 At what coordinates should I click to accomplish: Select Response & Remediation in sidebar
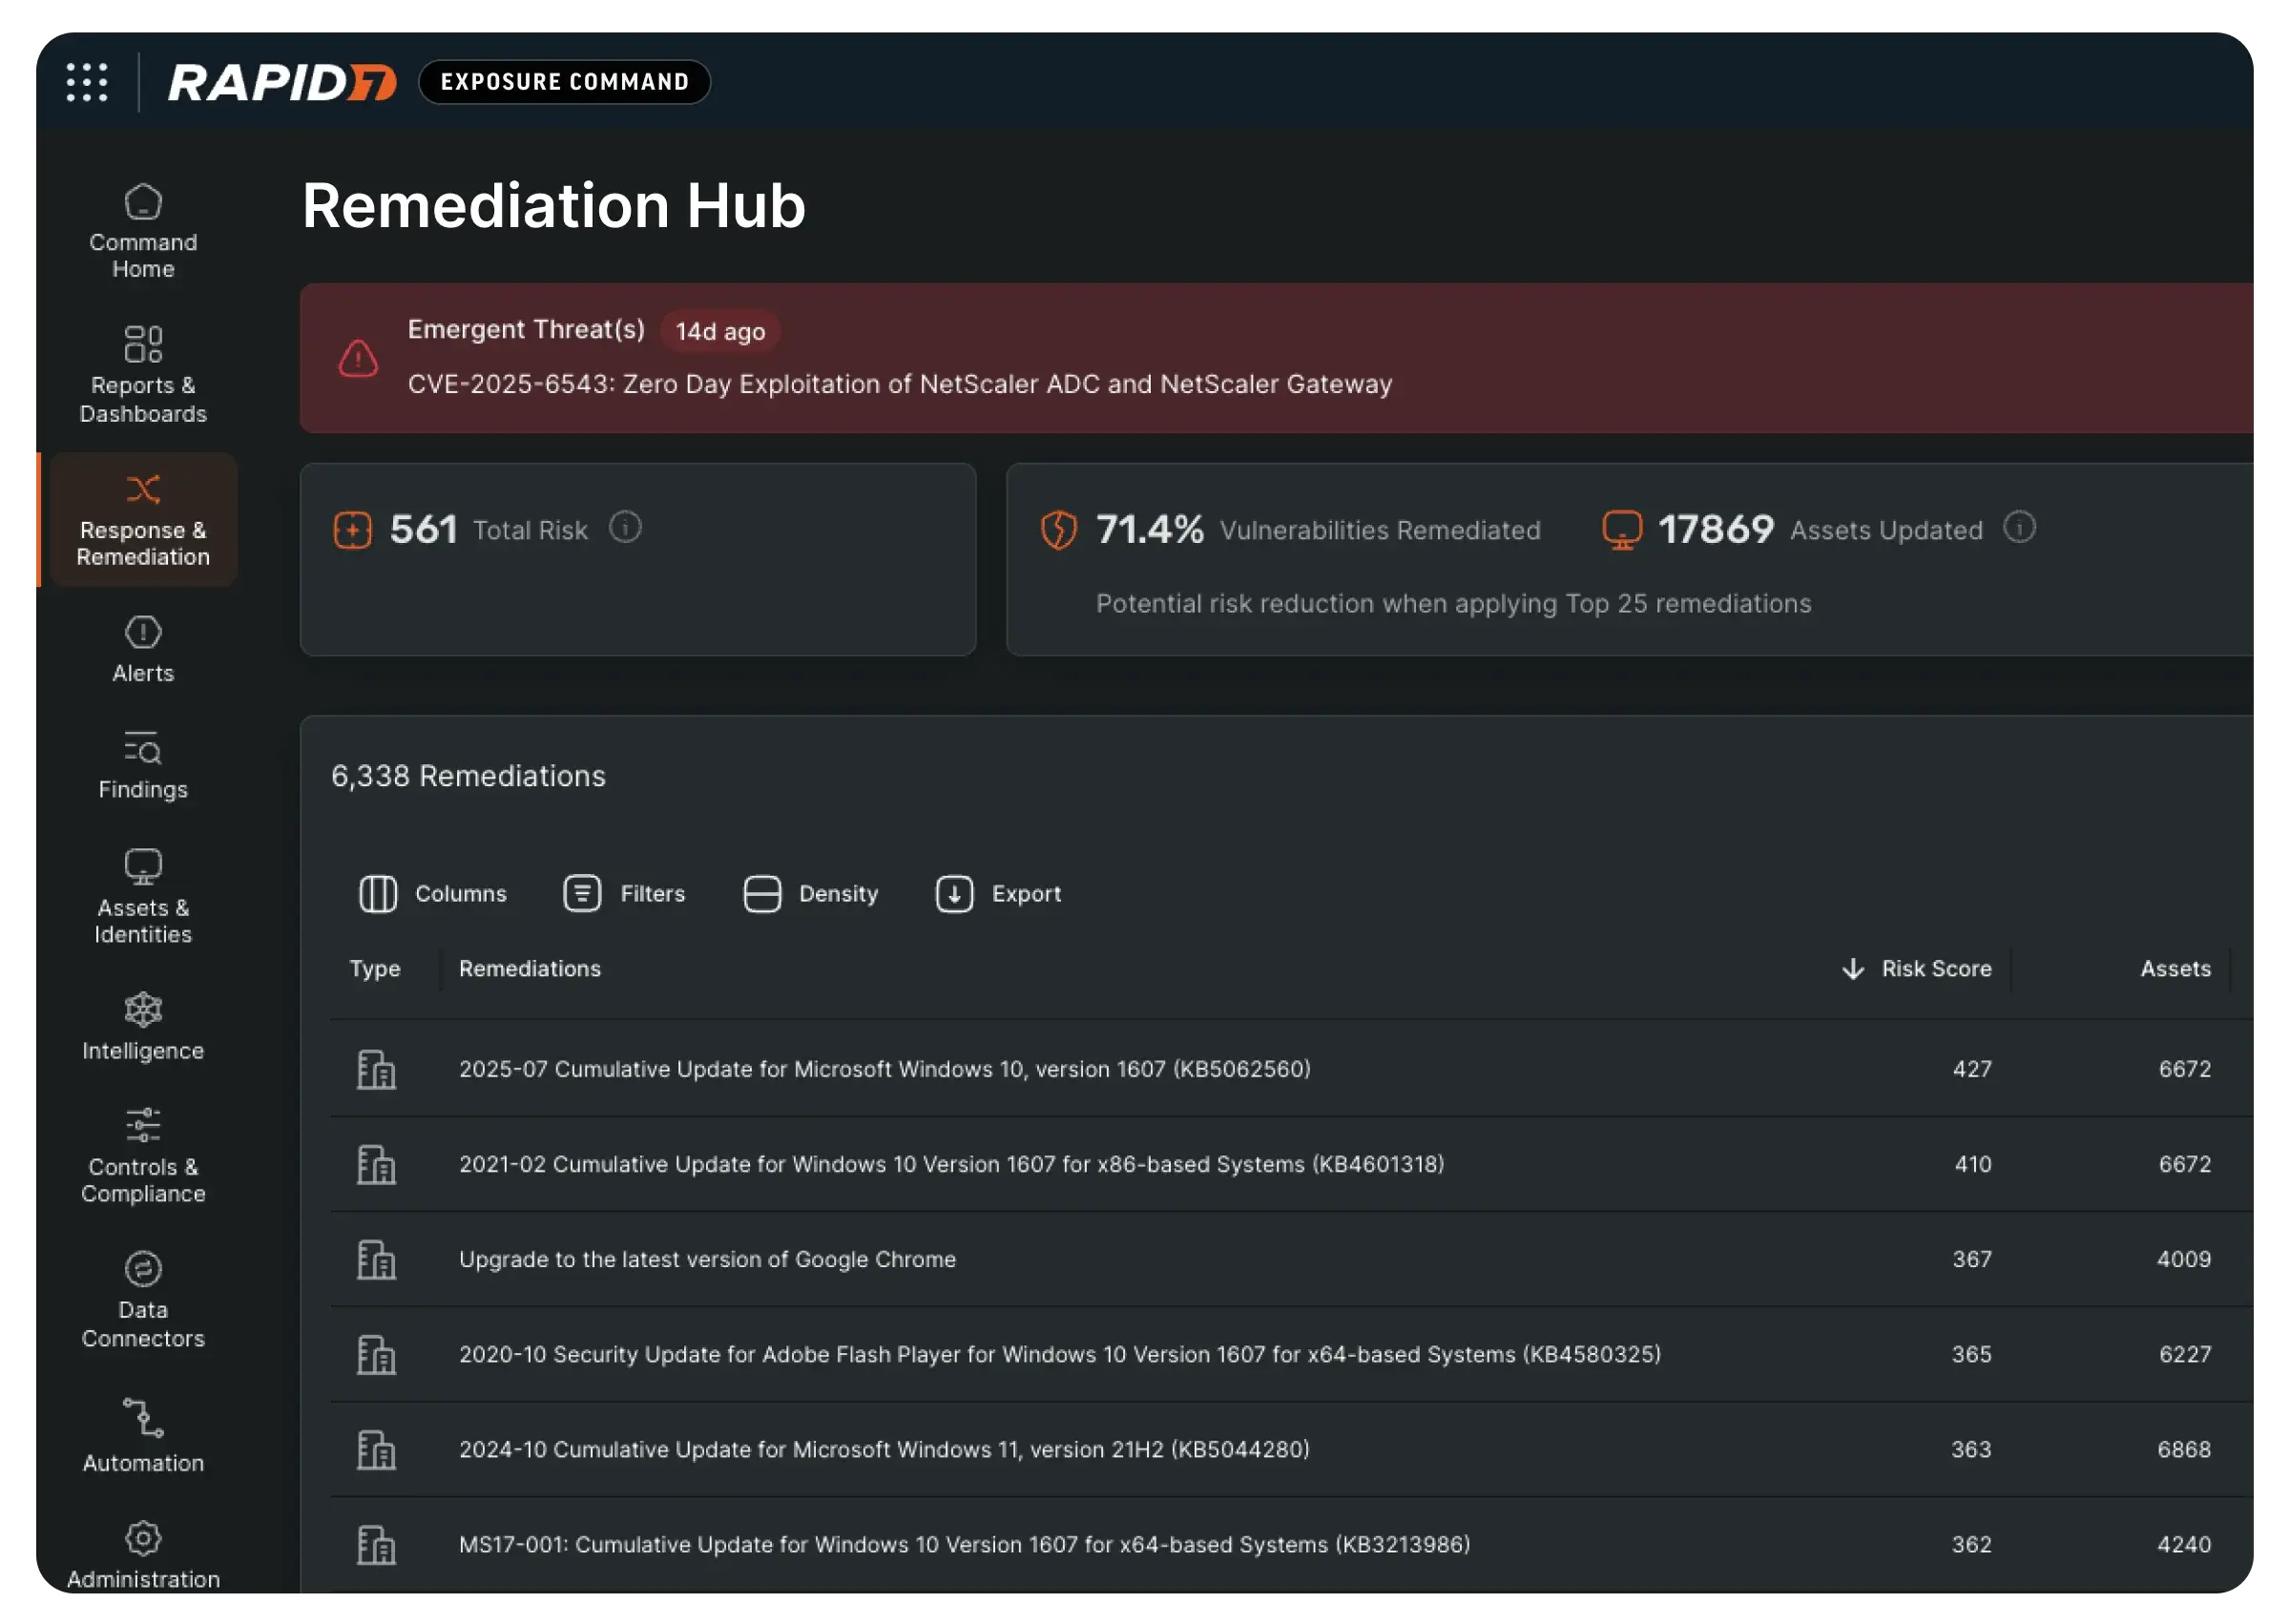coord(143,520)
